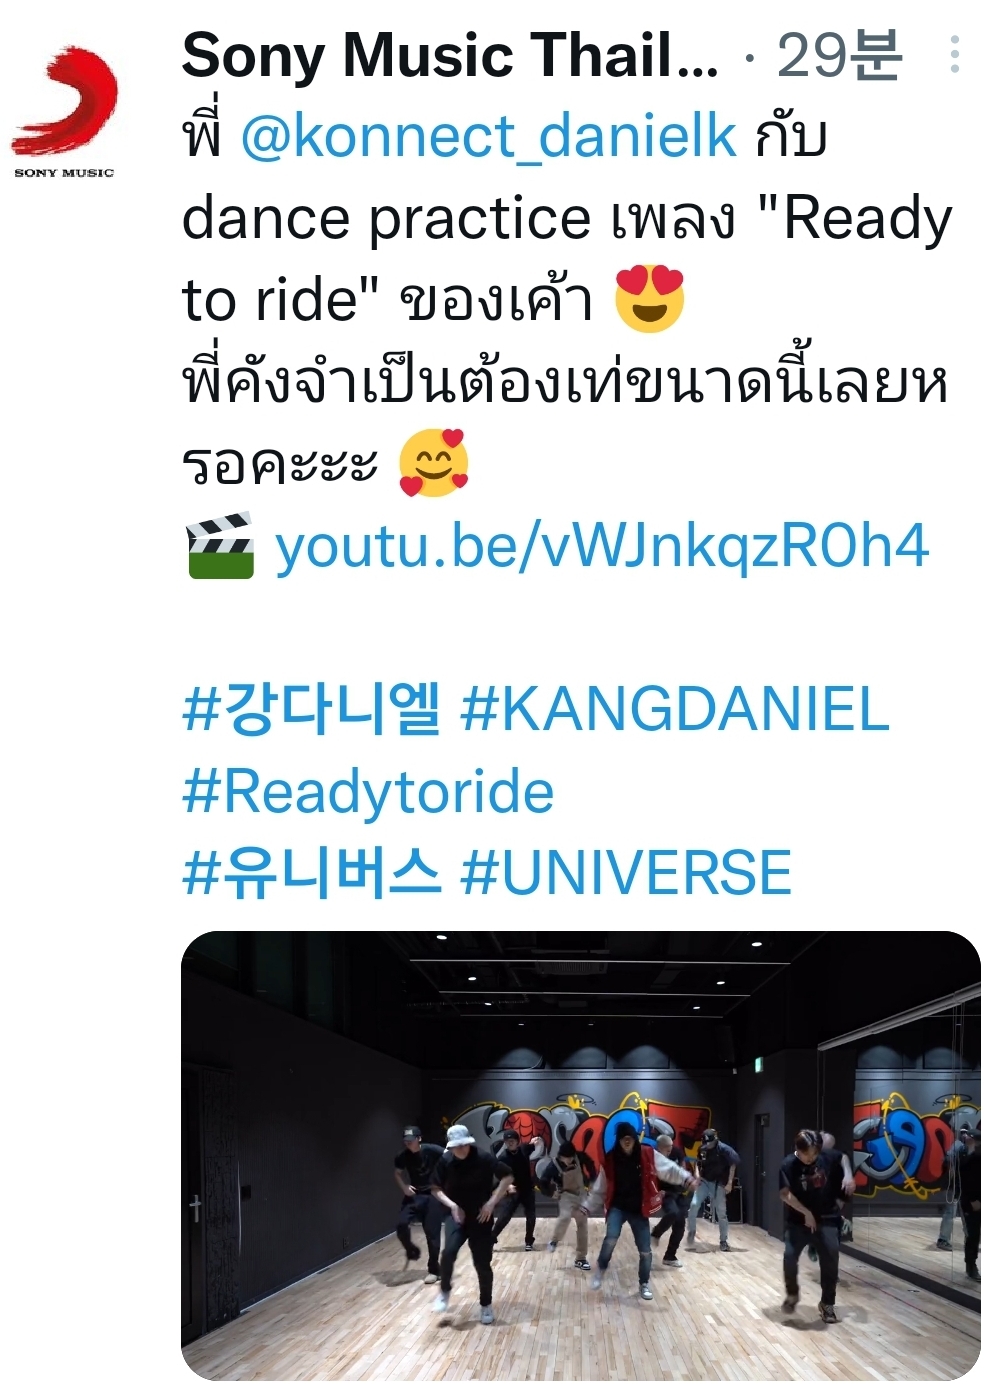
Task: Open the tweet's three-dot overflow menu
Action: pyautogui.click(x=954, y=55)
